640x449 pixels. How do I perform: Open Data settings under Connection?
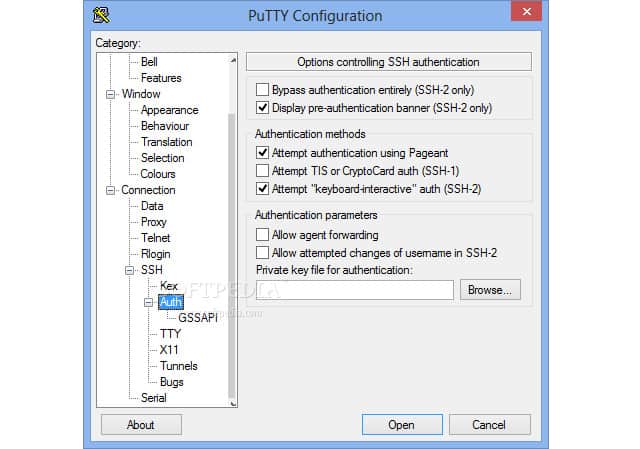coord(152,206)
